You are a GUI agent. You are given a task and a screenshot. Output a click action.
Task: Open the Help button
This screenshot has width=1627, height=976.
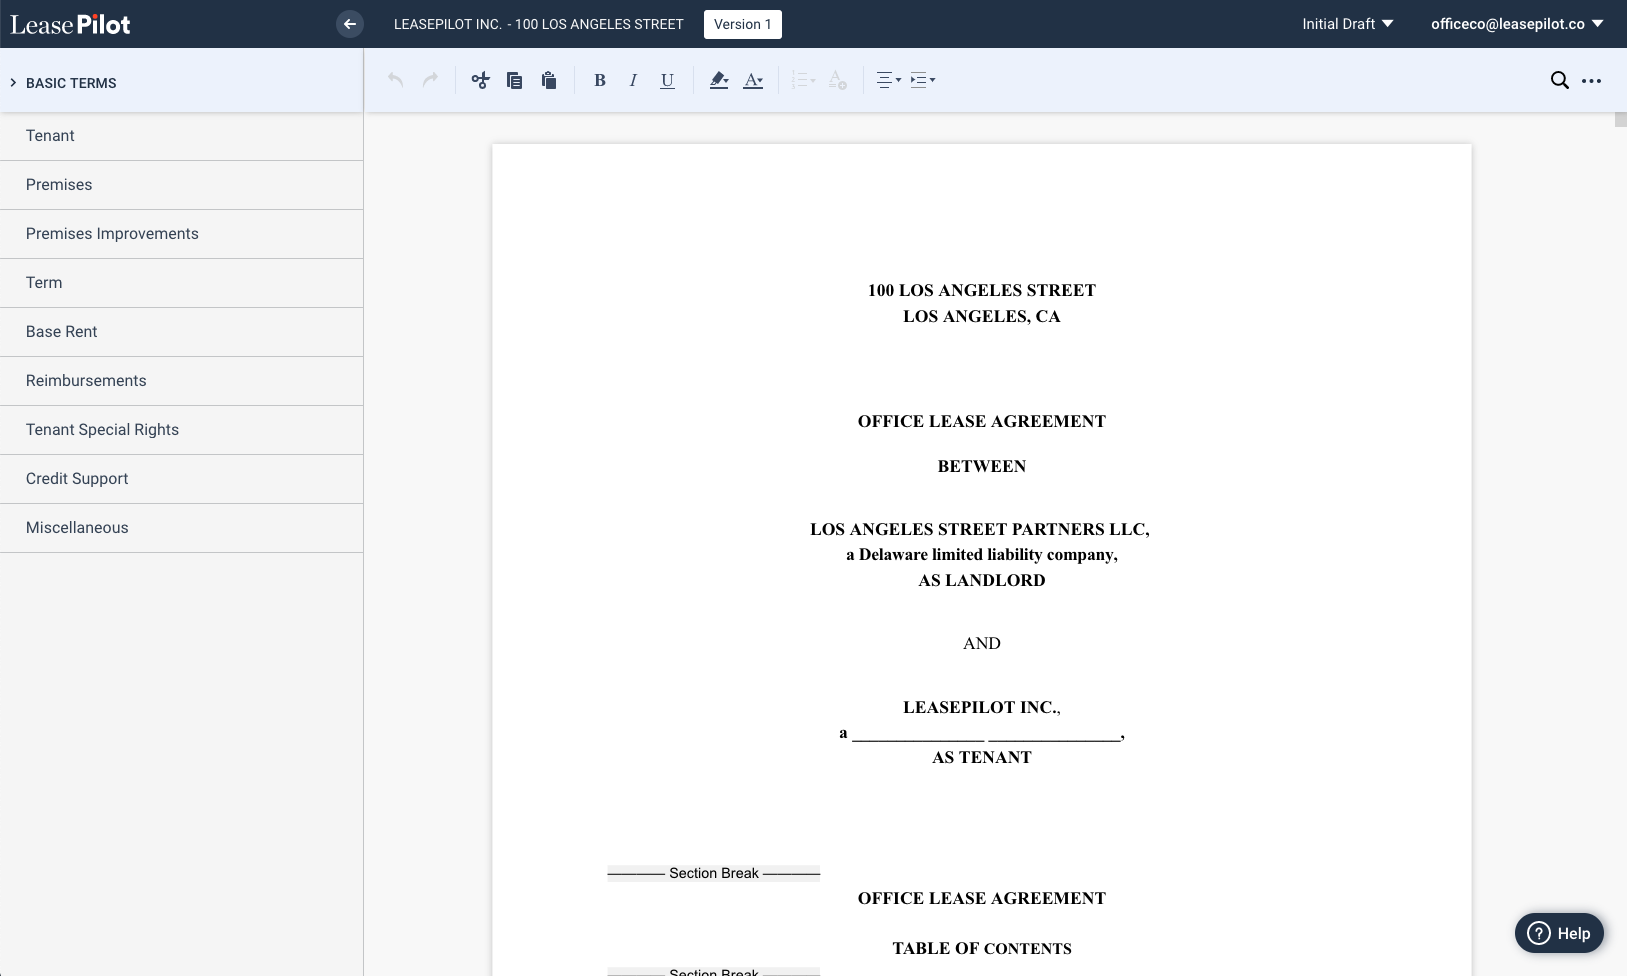click(1557, 932)
